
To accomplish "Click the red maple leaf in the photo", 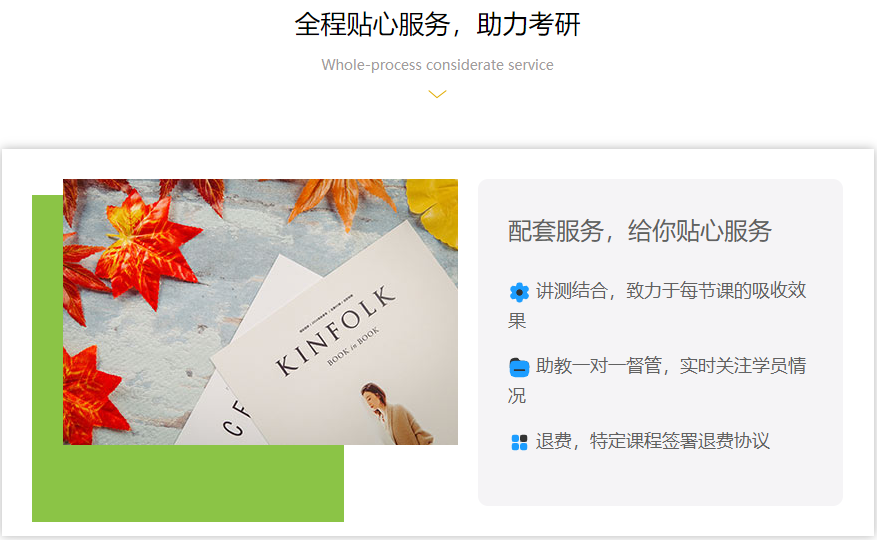I will pos(145,246).
